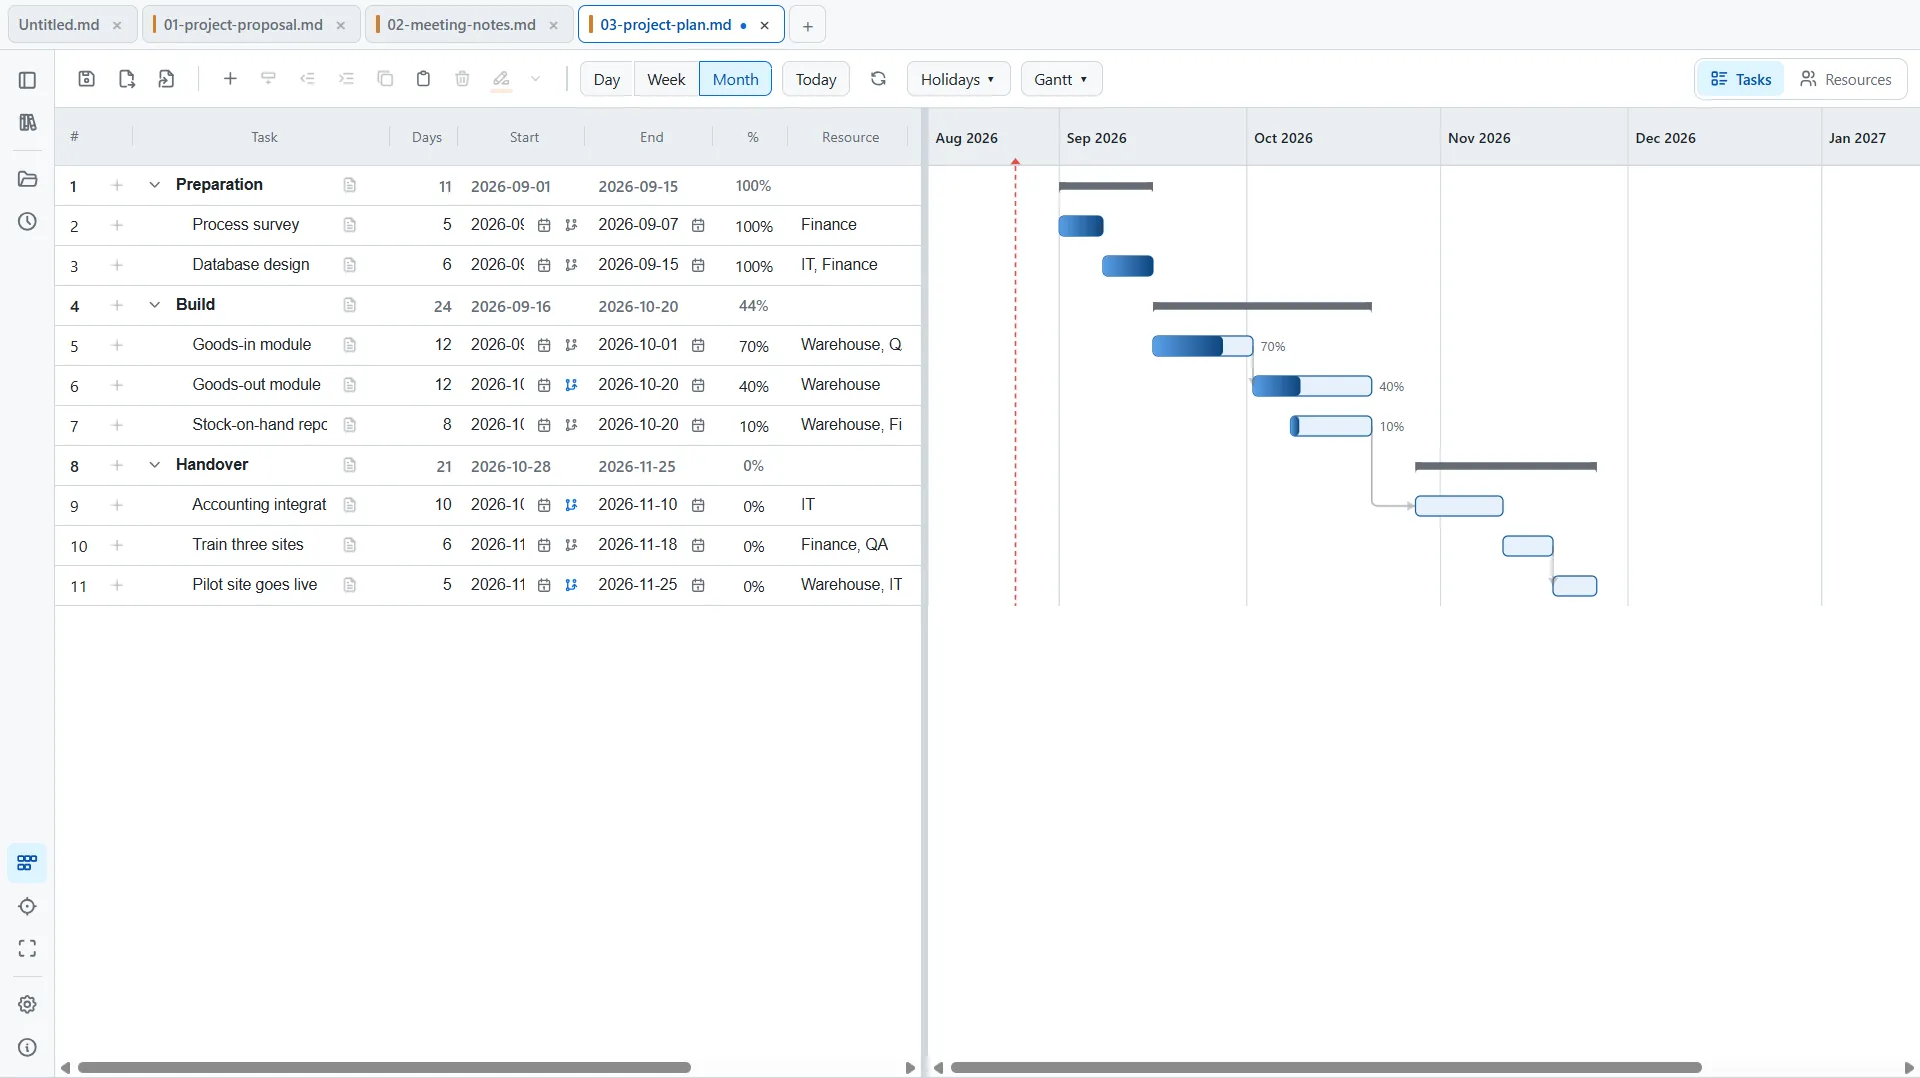Add a new task with plus icon
Viewport: 1920px width, 1078px height.
coord(230,79)
